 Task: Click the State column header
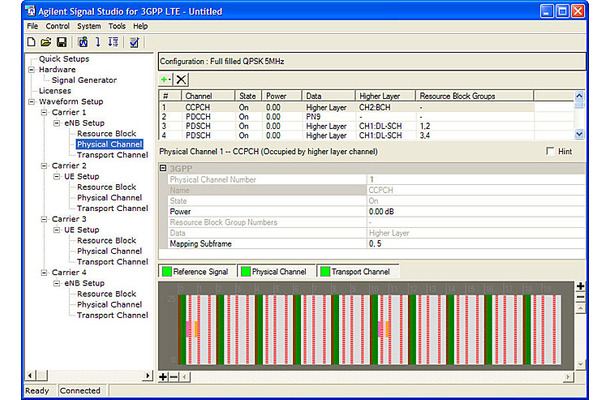(x=248, y=96)
